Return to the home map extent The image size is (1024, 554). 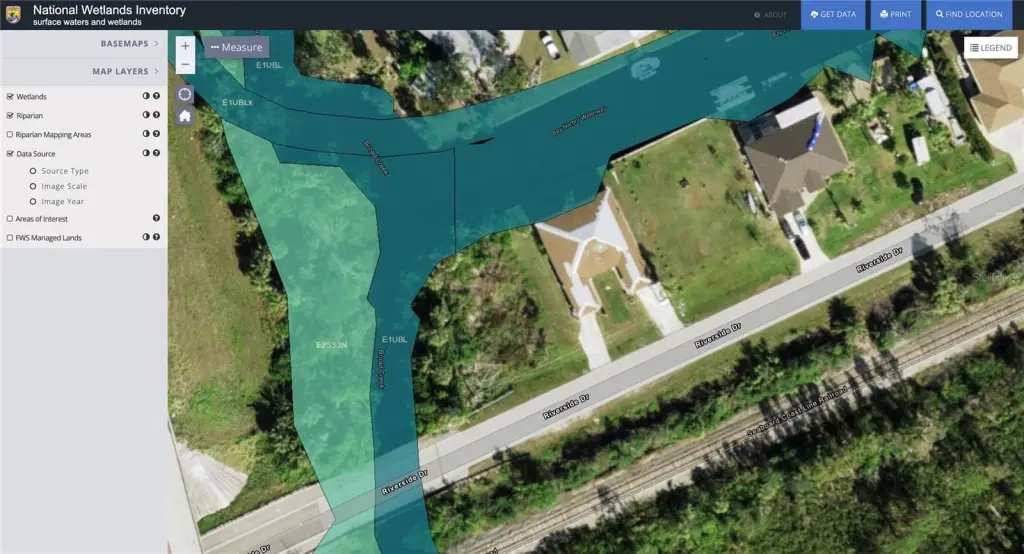(x=185, y=116)
